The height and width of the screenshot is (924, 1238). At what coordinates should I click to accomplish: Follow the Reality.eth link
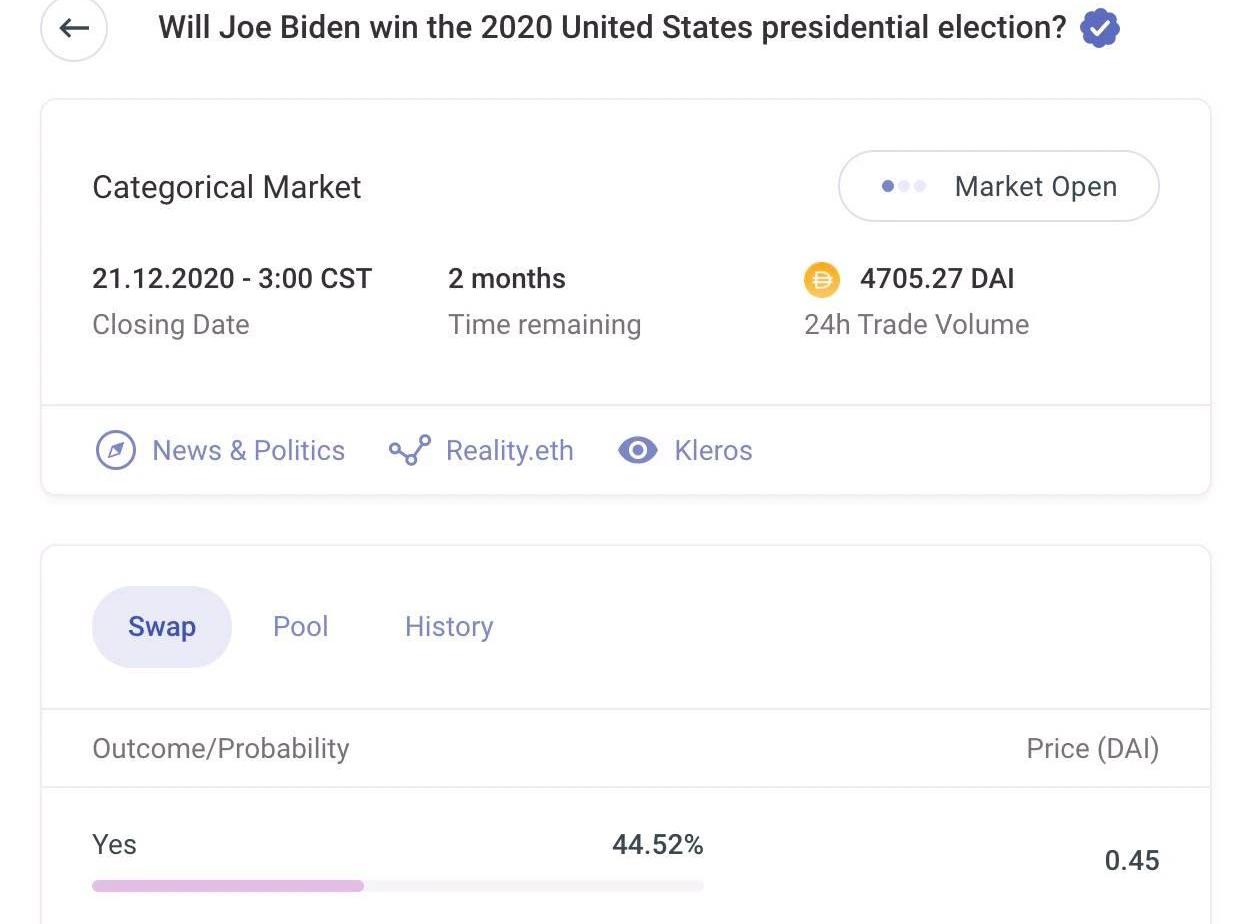coord(510,451)
